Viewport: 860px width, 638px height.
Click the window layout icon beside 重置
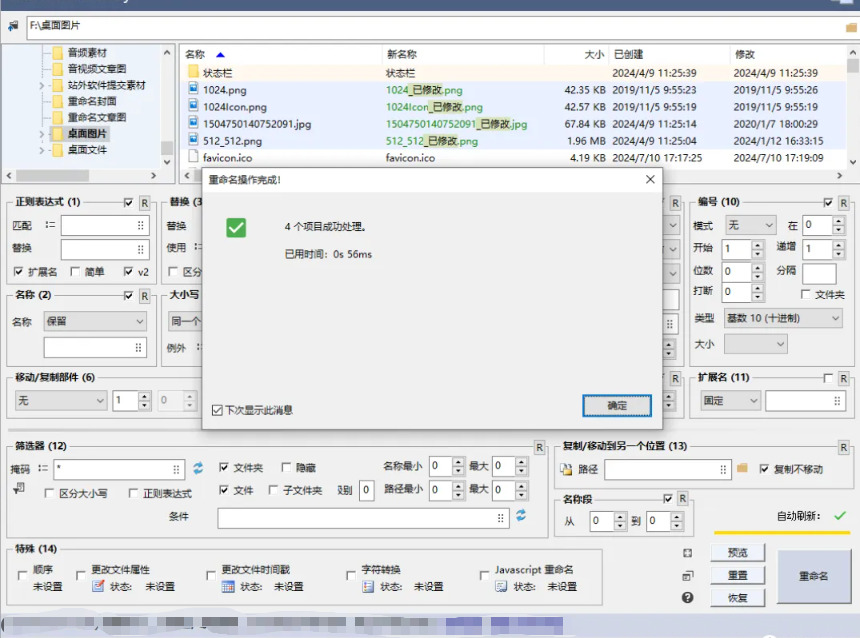point(687,575)
